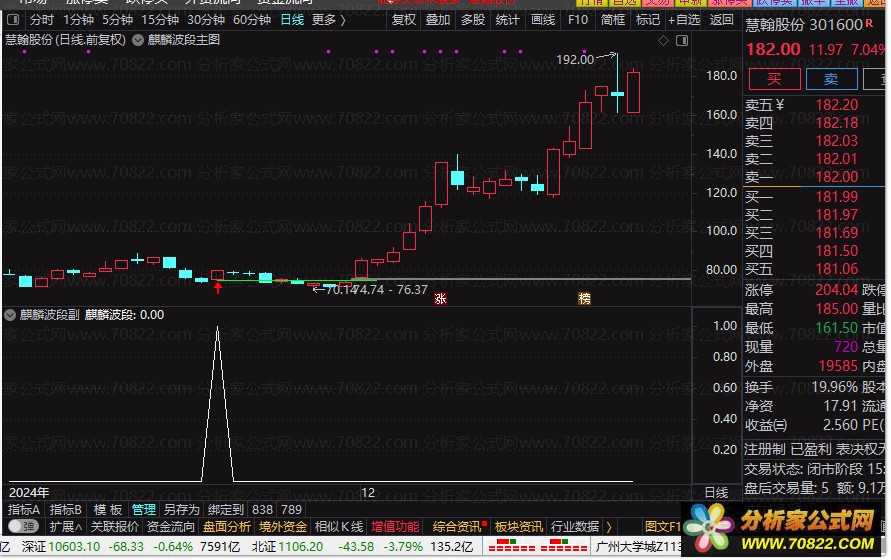Open the 模板 tab
The width and height of the screenshot is (891, 560).
click(x=108, y=509)
